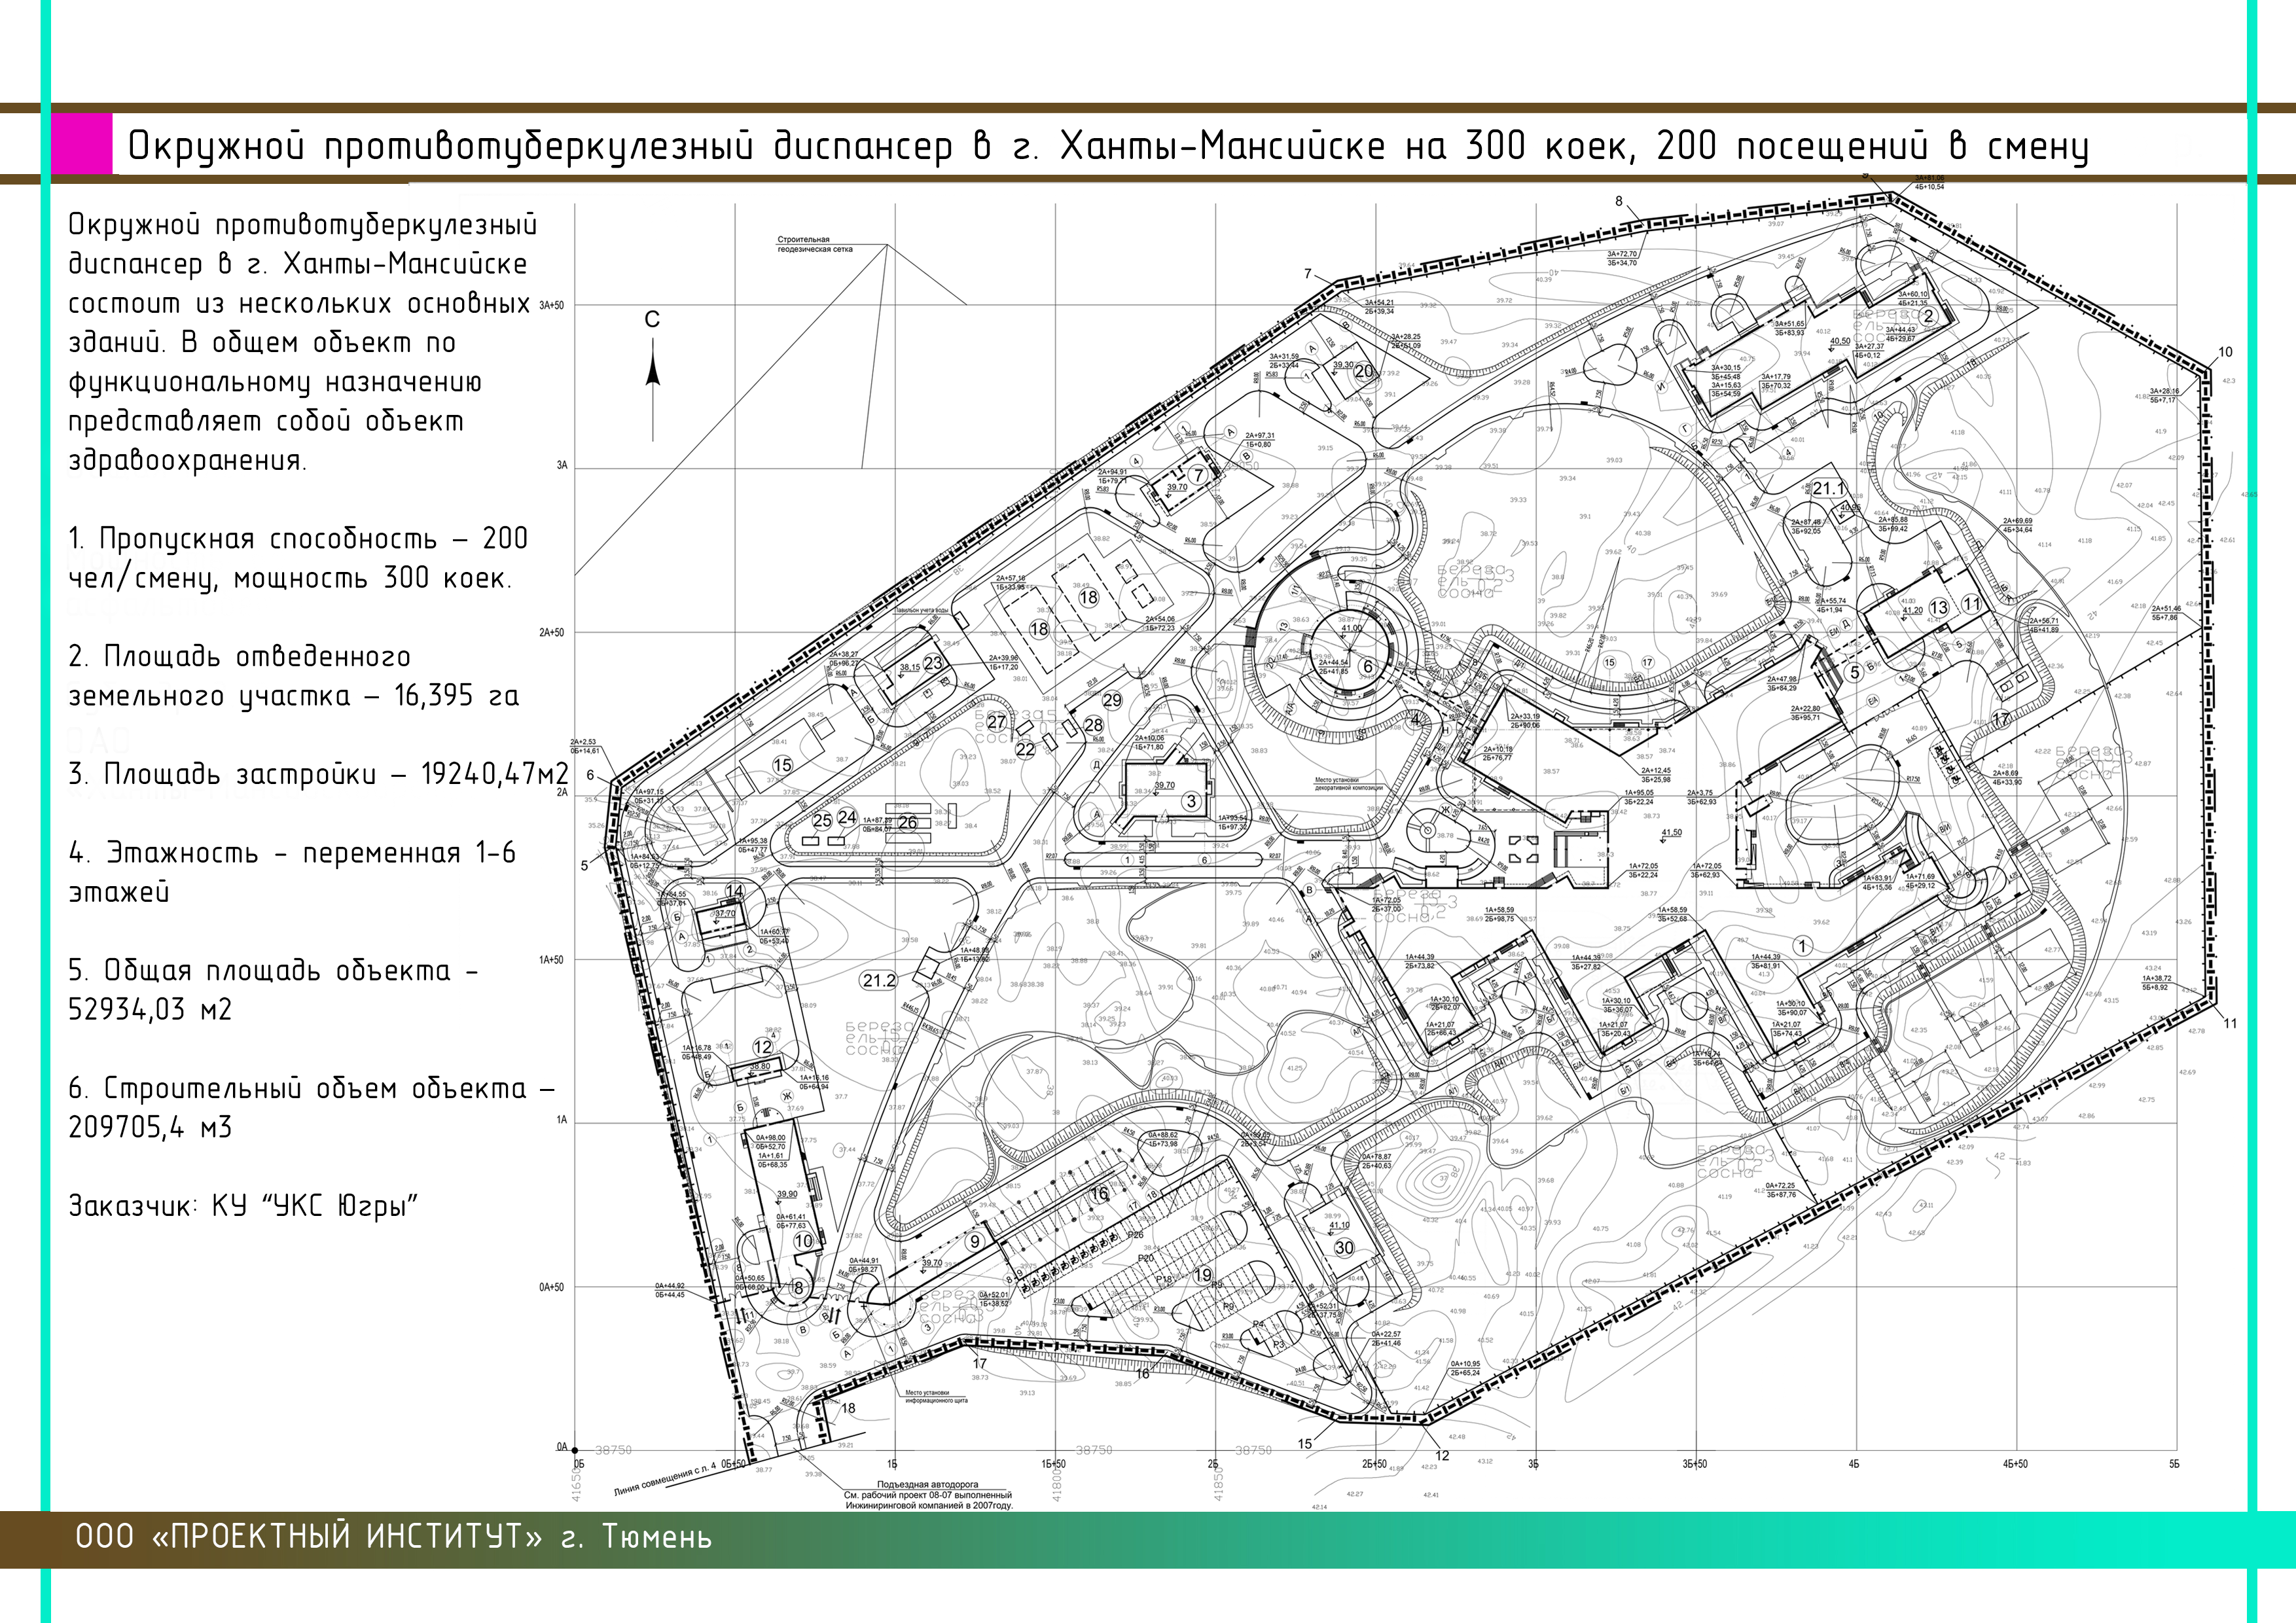Click coordinate label "3А+72,70 / 3Б+34,70"
The height and width of the screenshot is (1623, 2296).
pyautogui.click(x=1622, y=259)
